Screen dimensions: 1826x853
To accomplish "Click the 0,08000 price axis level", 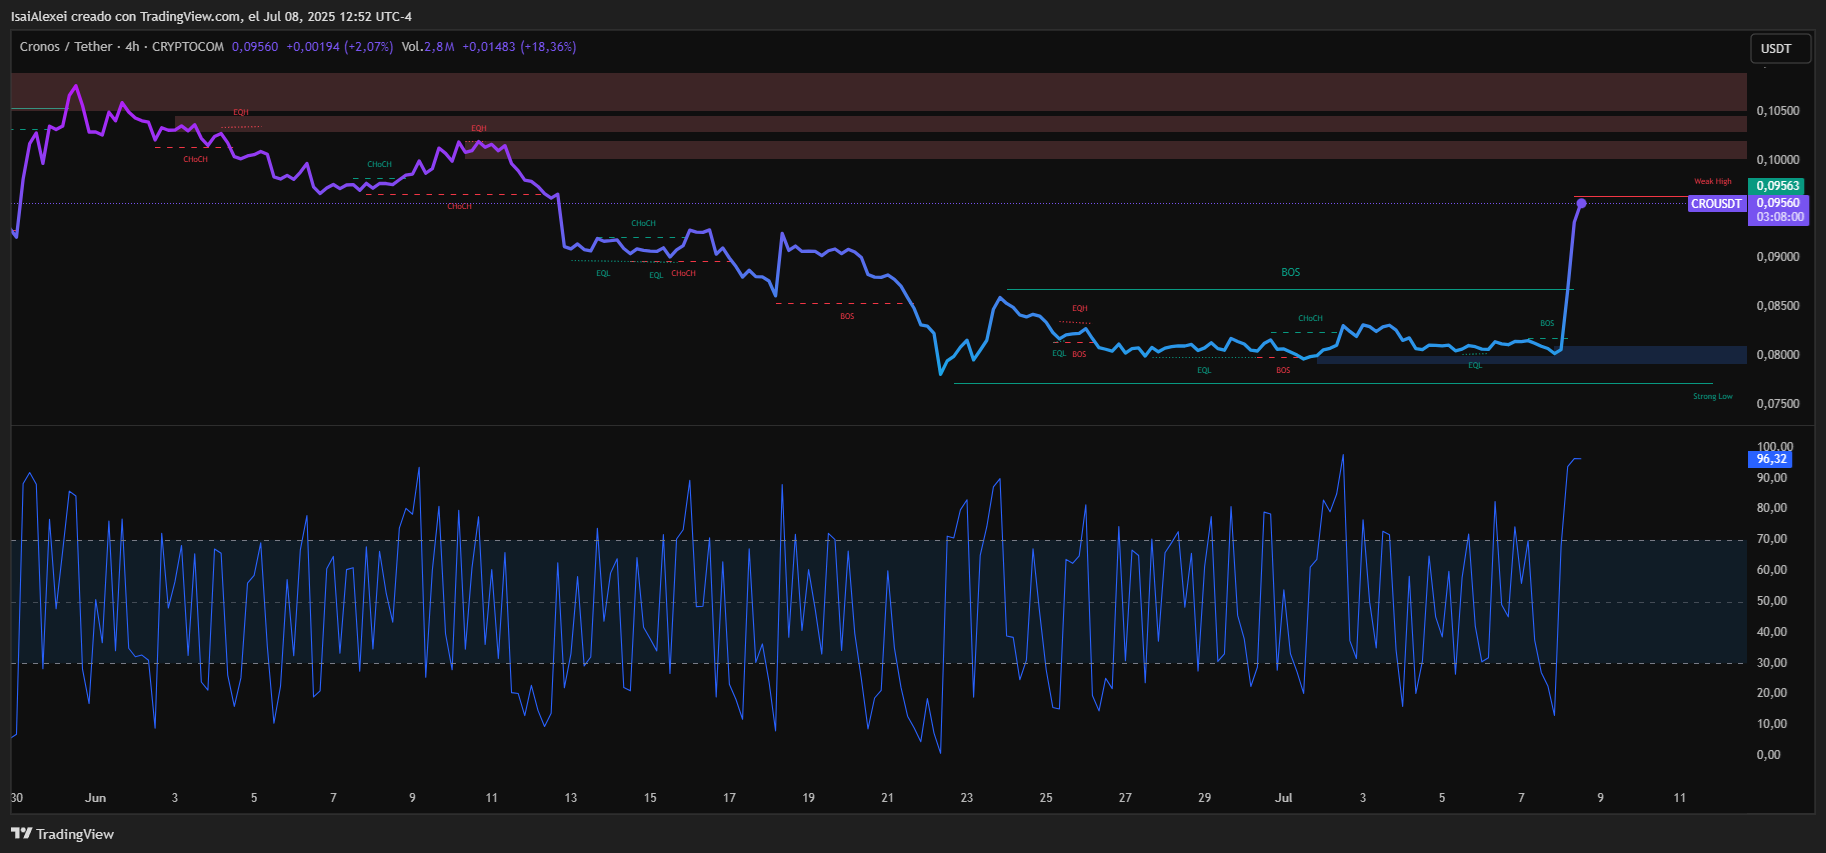I will pyautogui.click(x=1778, y=355).
